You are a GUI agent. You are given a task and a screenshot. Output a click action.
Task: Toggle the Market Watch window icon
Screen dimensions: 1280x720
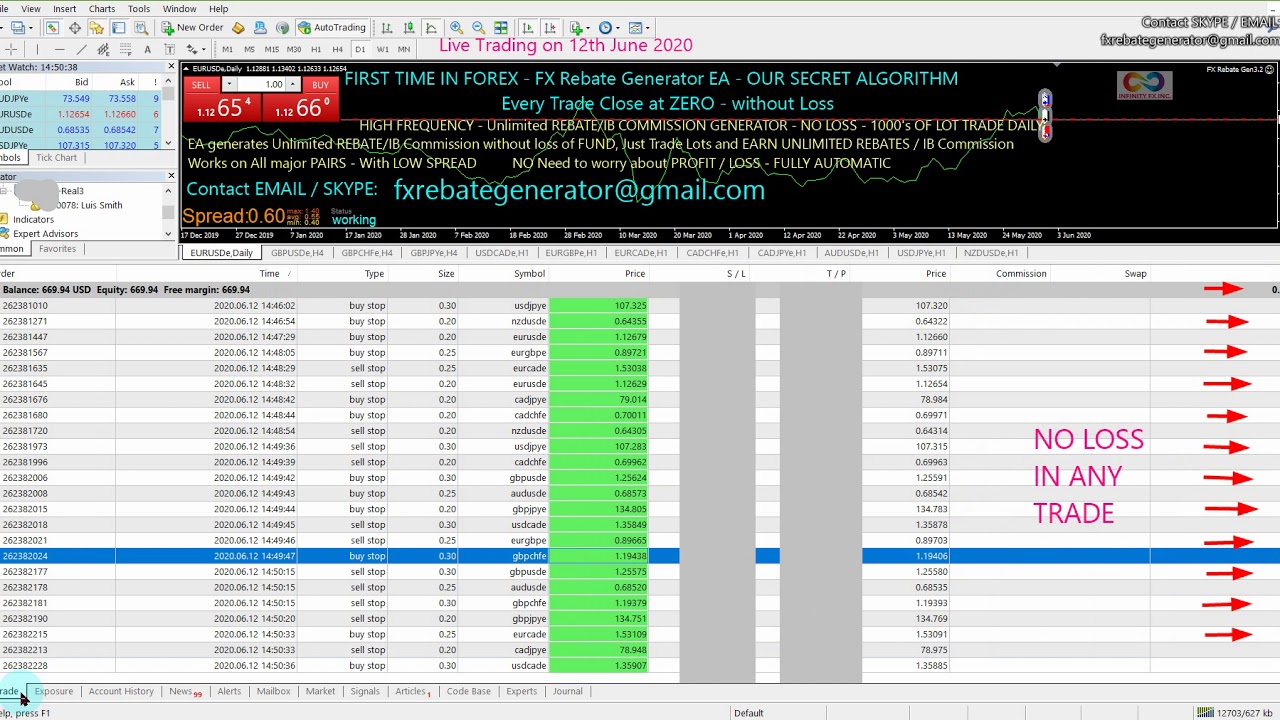52,27
